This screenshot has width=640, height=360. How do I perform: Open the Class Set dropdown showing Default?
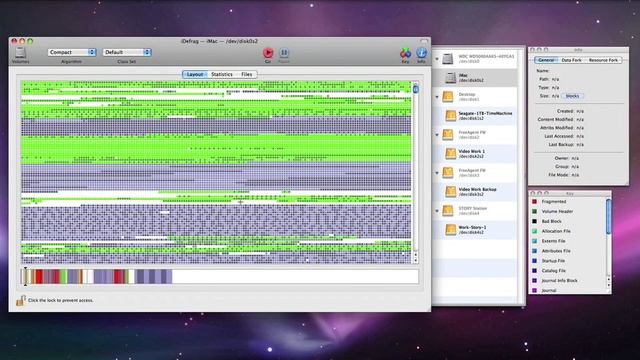tap(127, 52)
